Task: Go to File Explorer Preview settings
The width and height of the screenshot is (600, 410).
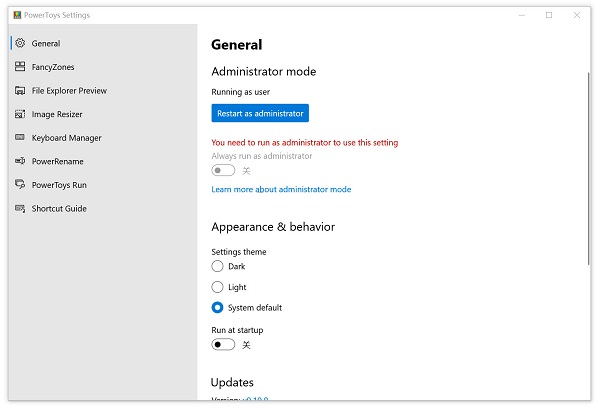Action: [x=103, y=91]
